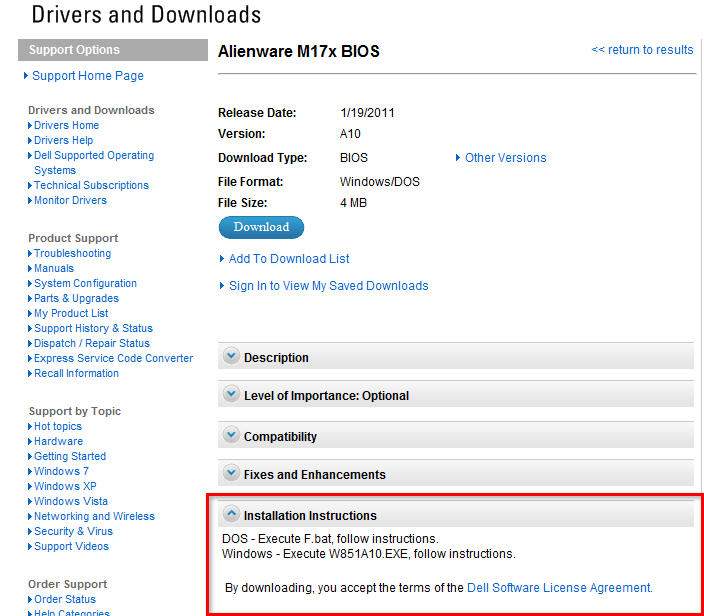Open Dispatch / Repair Status link

click(92, 343)
